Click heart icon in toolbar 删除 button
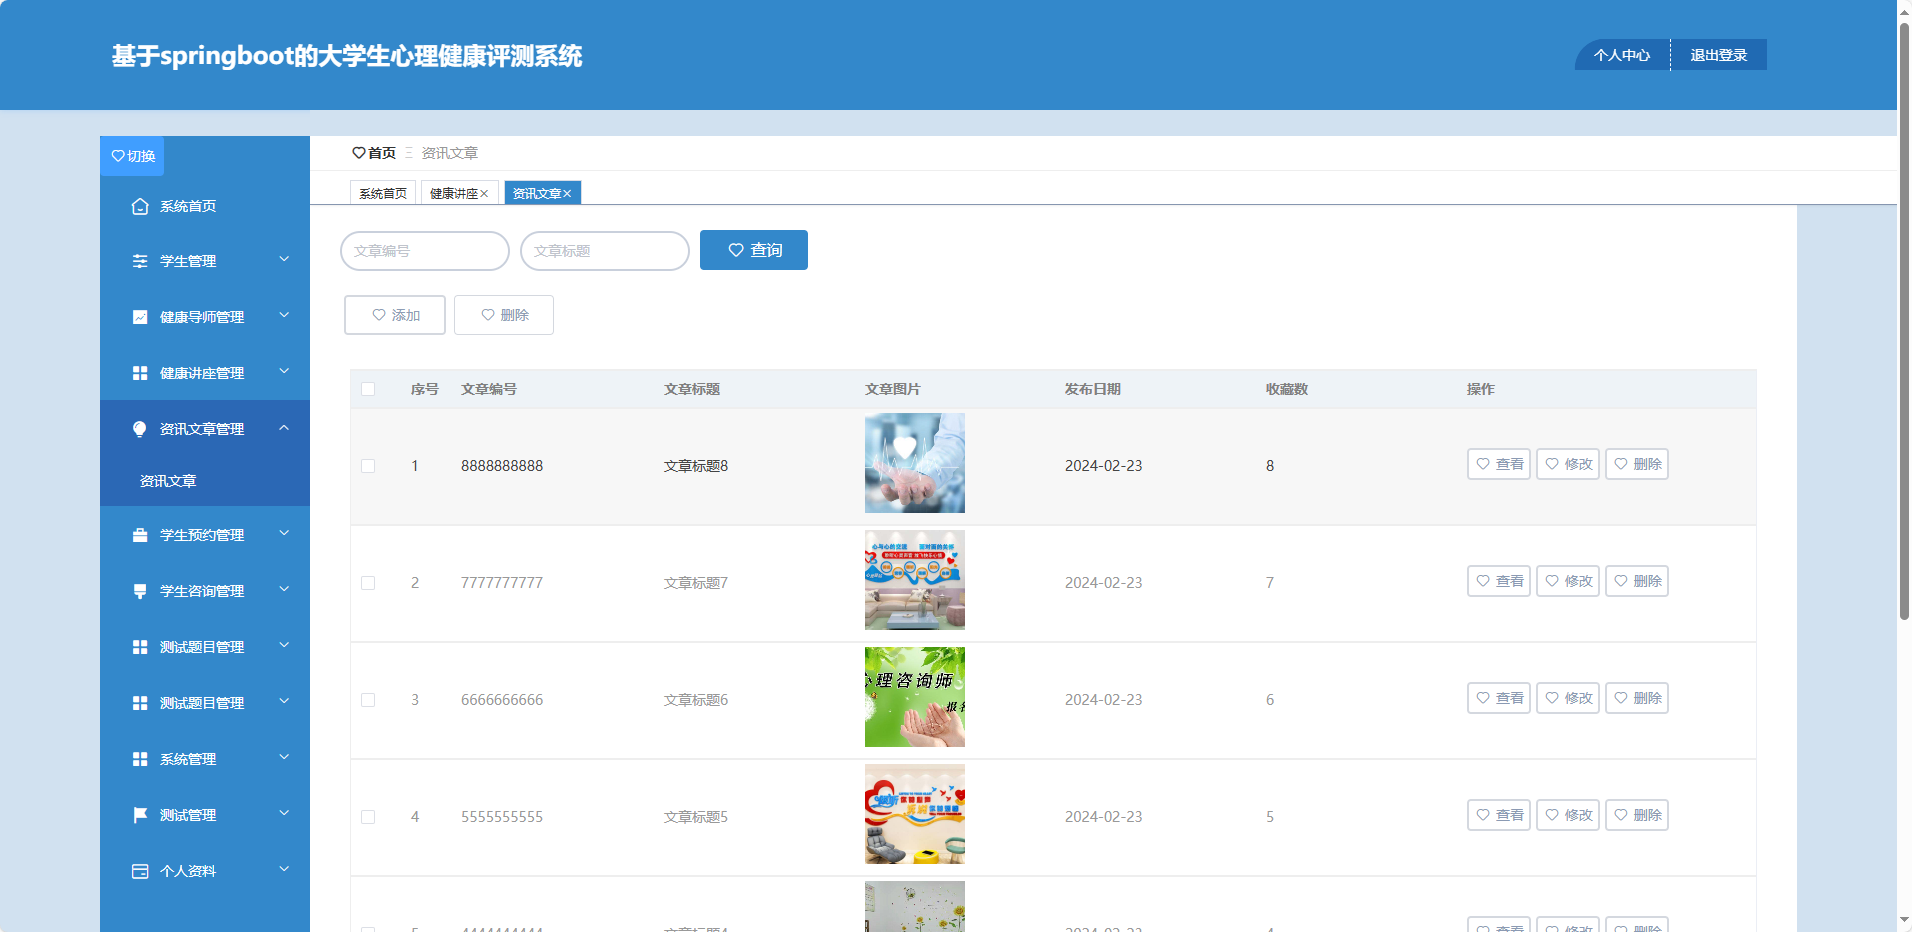The image size is (1912, 932). point(488,315)
